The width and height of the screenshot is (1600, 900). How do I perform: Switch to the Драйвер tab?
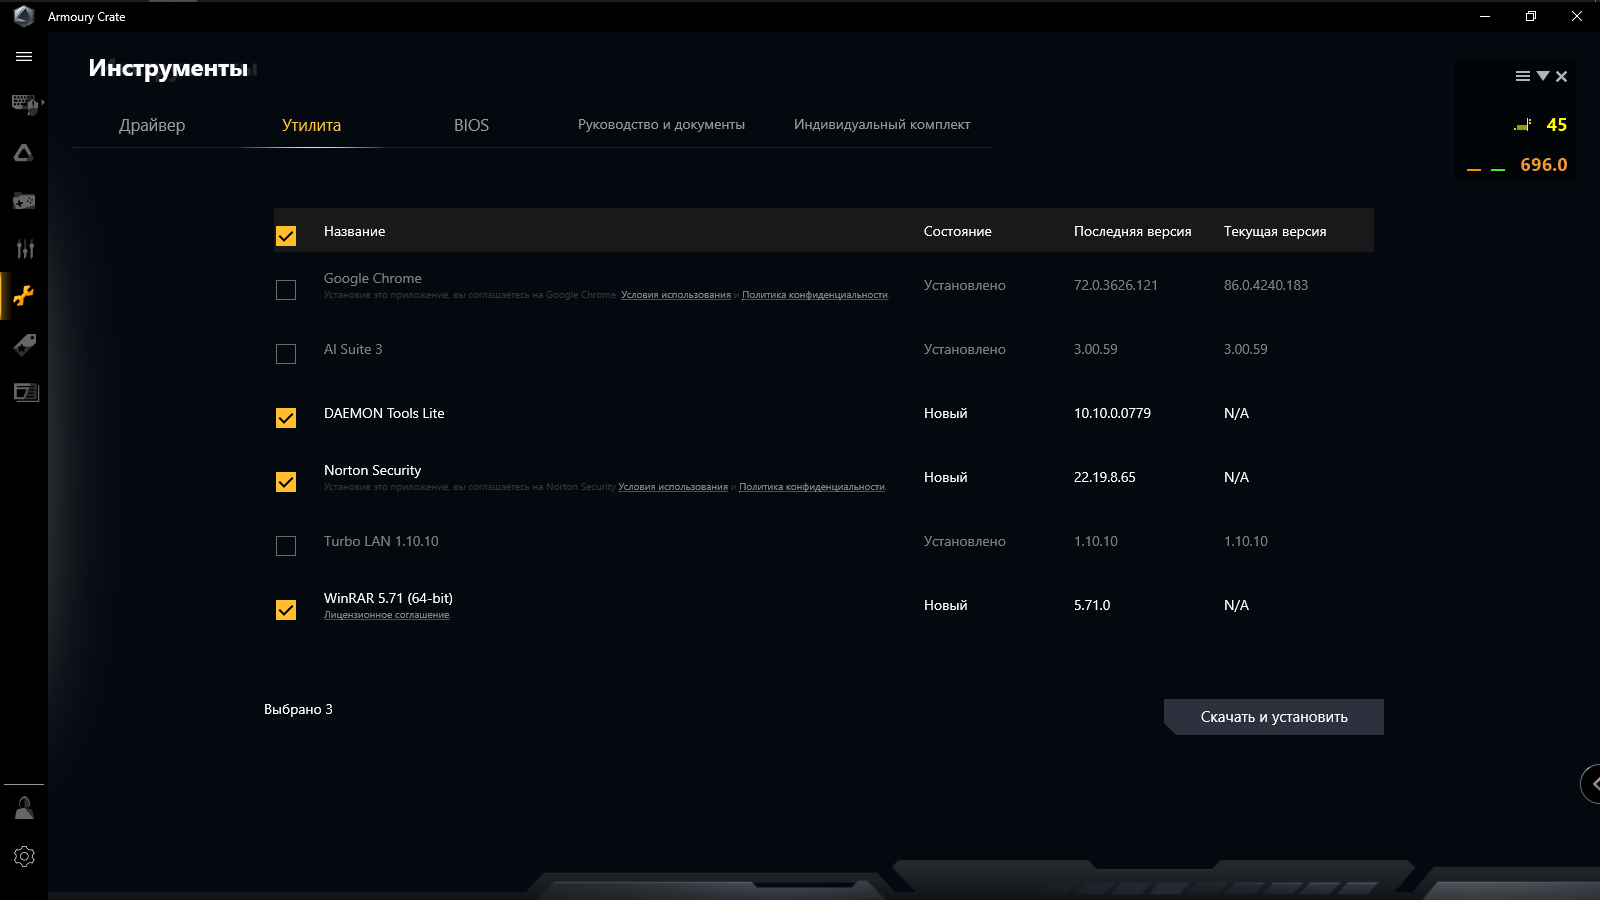(x=152, y=125)
